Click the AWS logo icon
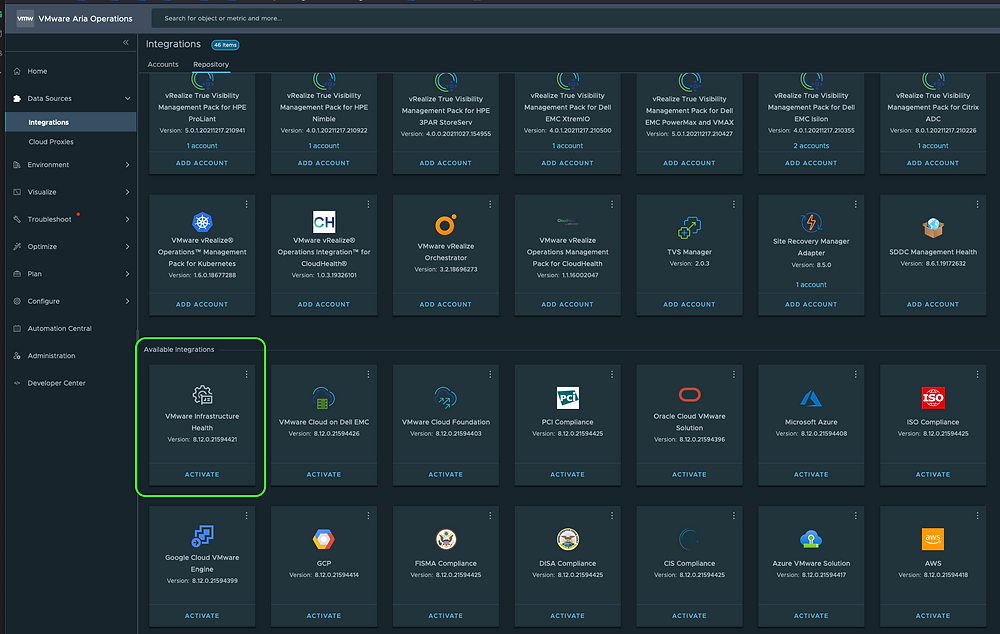 [x=933, y=539]
